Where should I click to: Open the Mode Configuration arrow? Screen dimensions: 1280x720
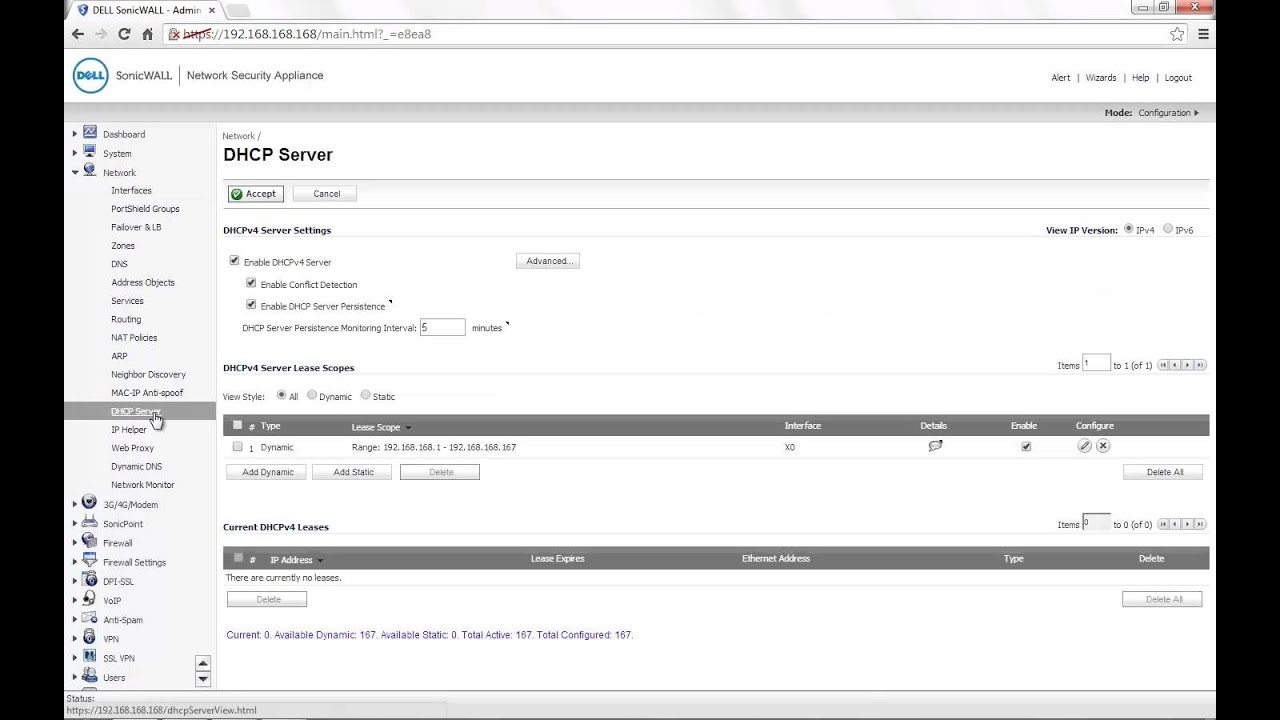coord(1197,113)
